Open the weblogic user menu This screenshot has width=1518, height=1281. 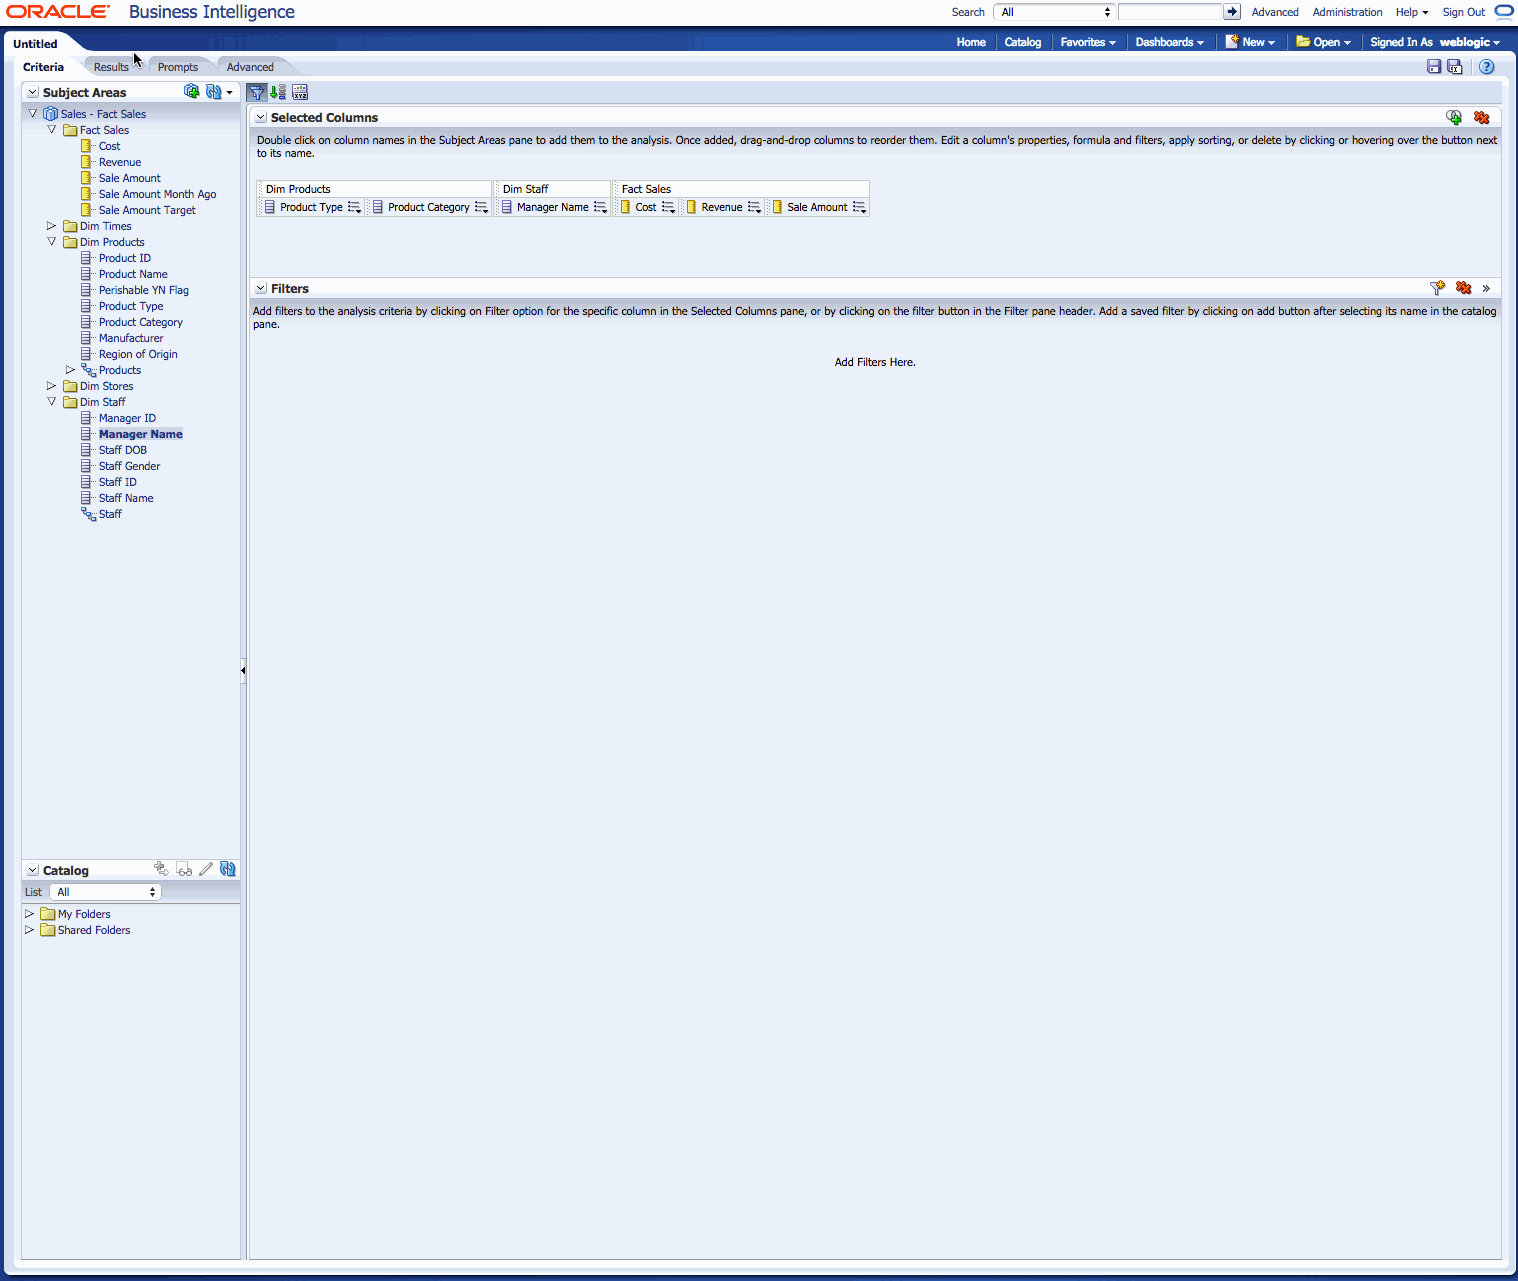point(1470,42)
